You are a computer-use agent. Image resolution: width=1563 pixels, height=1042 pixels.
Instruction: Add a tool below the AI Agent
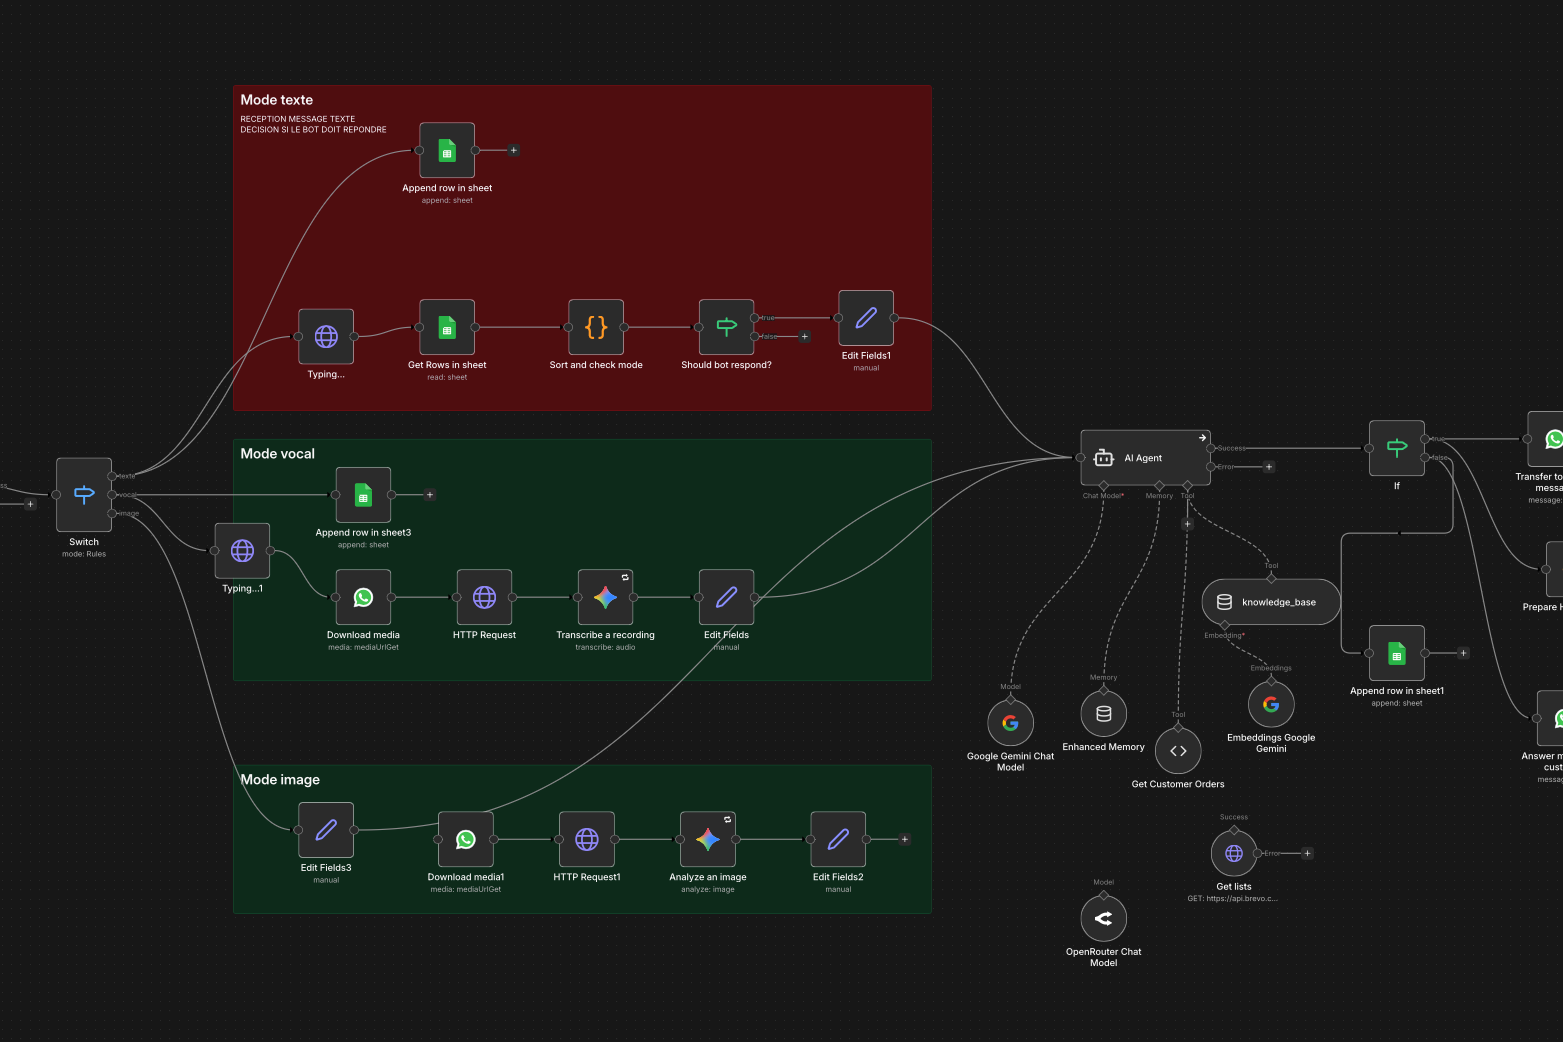[1188, 524]
